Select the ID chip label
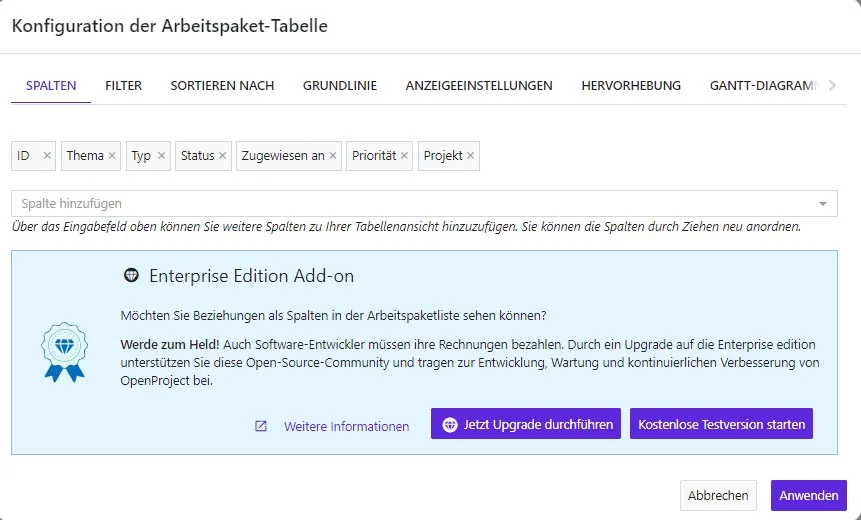Screen dimensions: 861x520 (23, 156)
